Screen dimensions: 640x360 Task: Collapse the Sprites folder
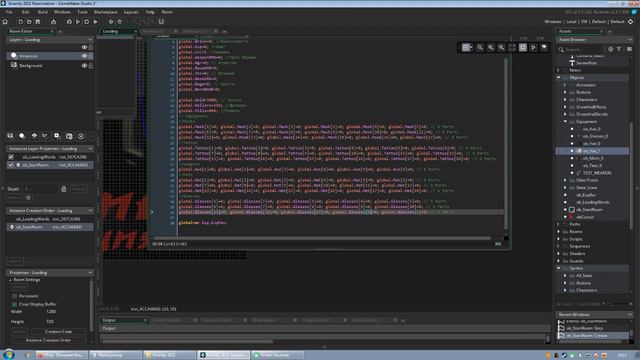[x=559, y=268]
